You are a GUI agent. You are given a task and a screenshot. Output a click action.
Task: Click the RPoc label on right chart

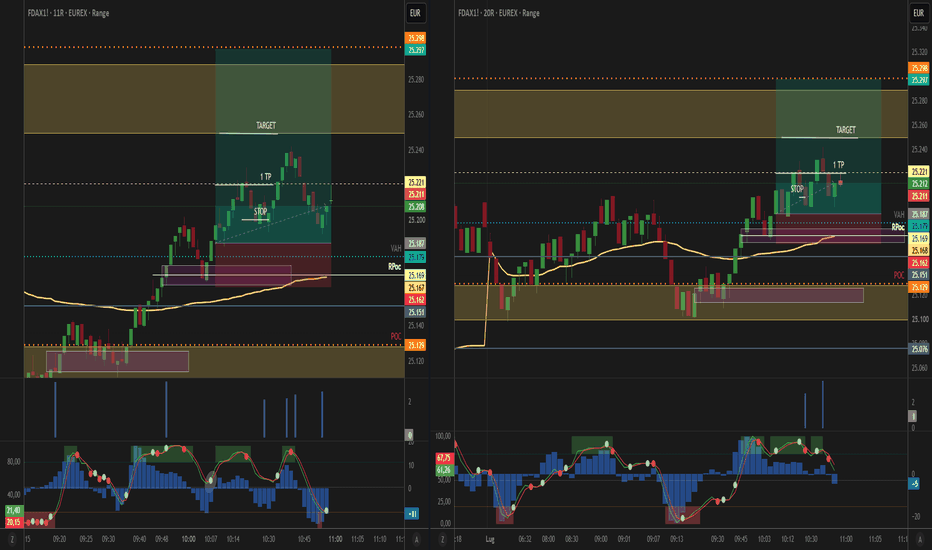[x=898, y=227]
